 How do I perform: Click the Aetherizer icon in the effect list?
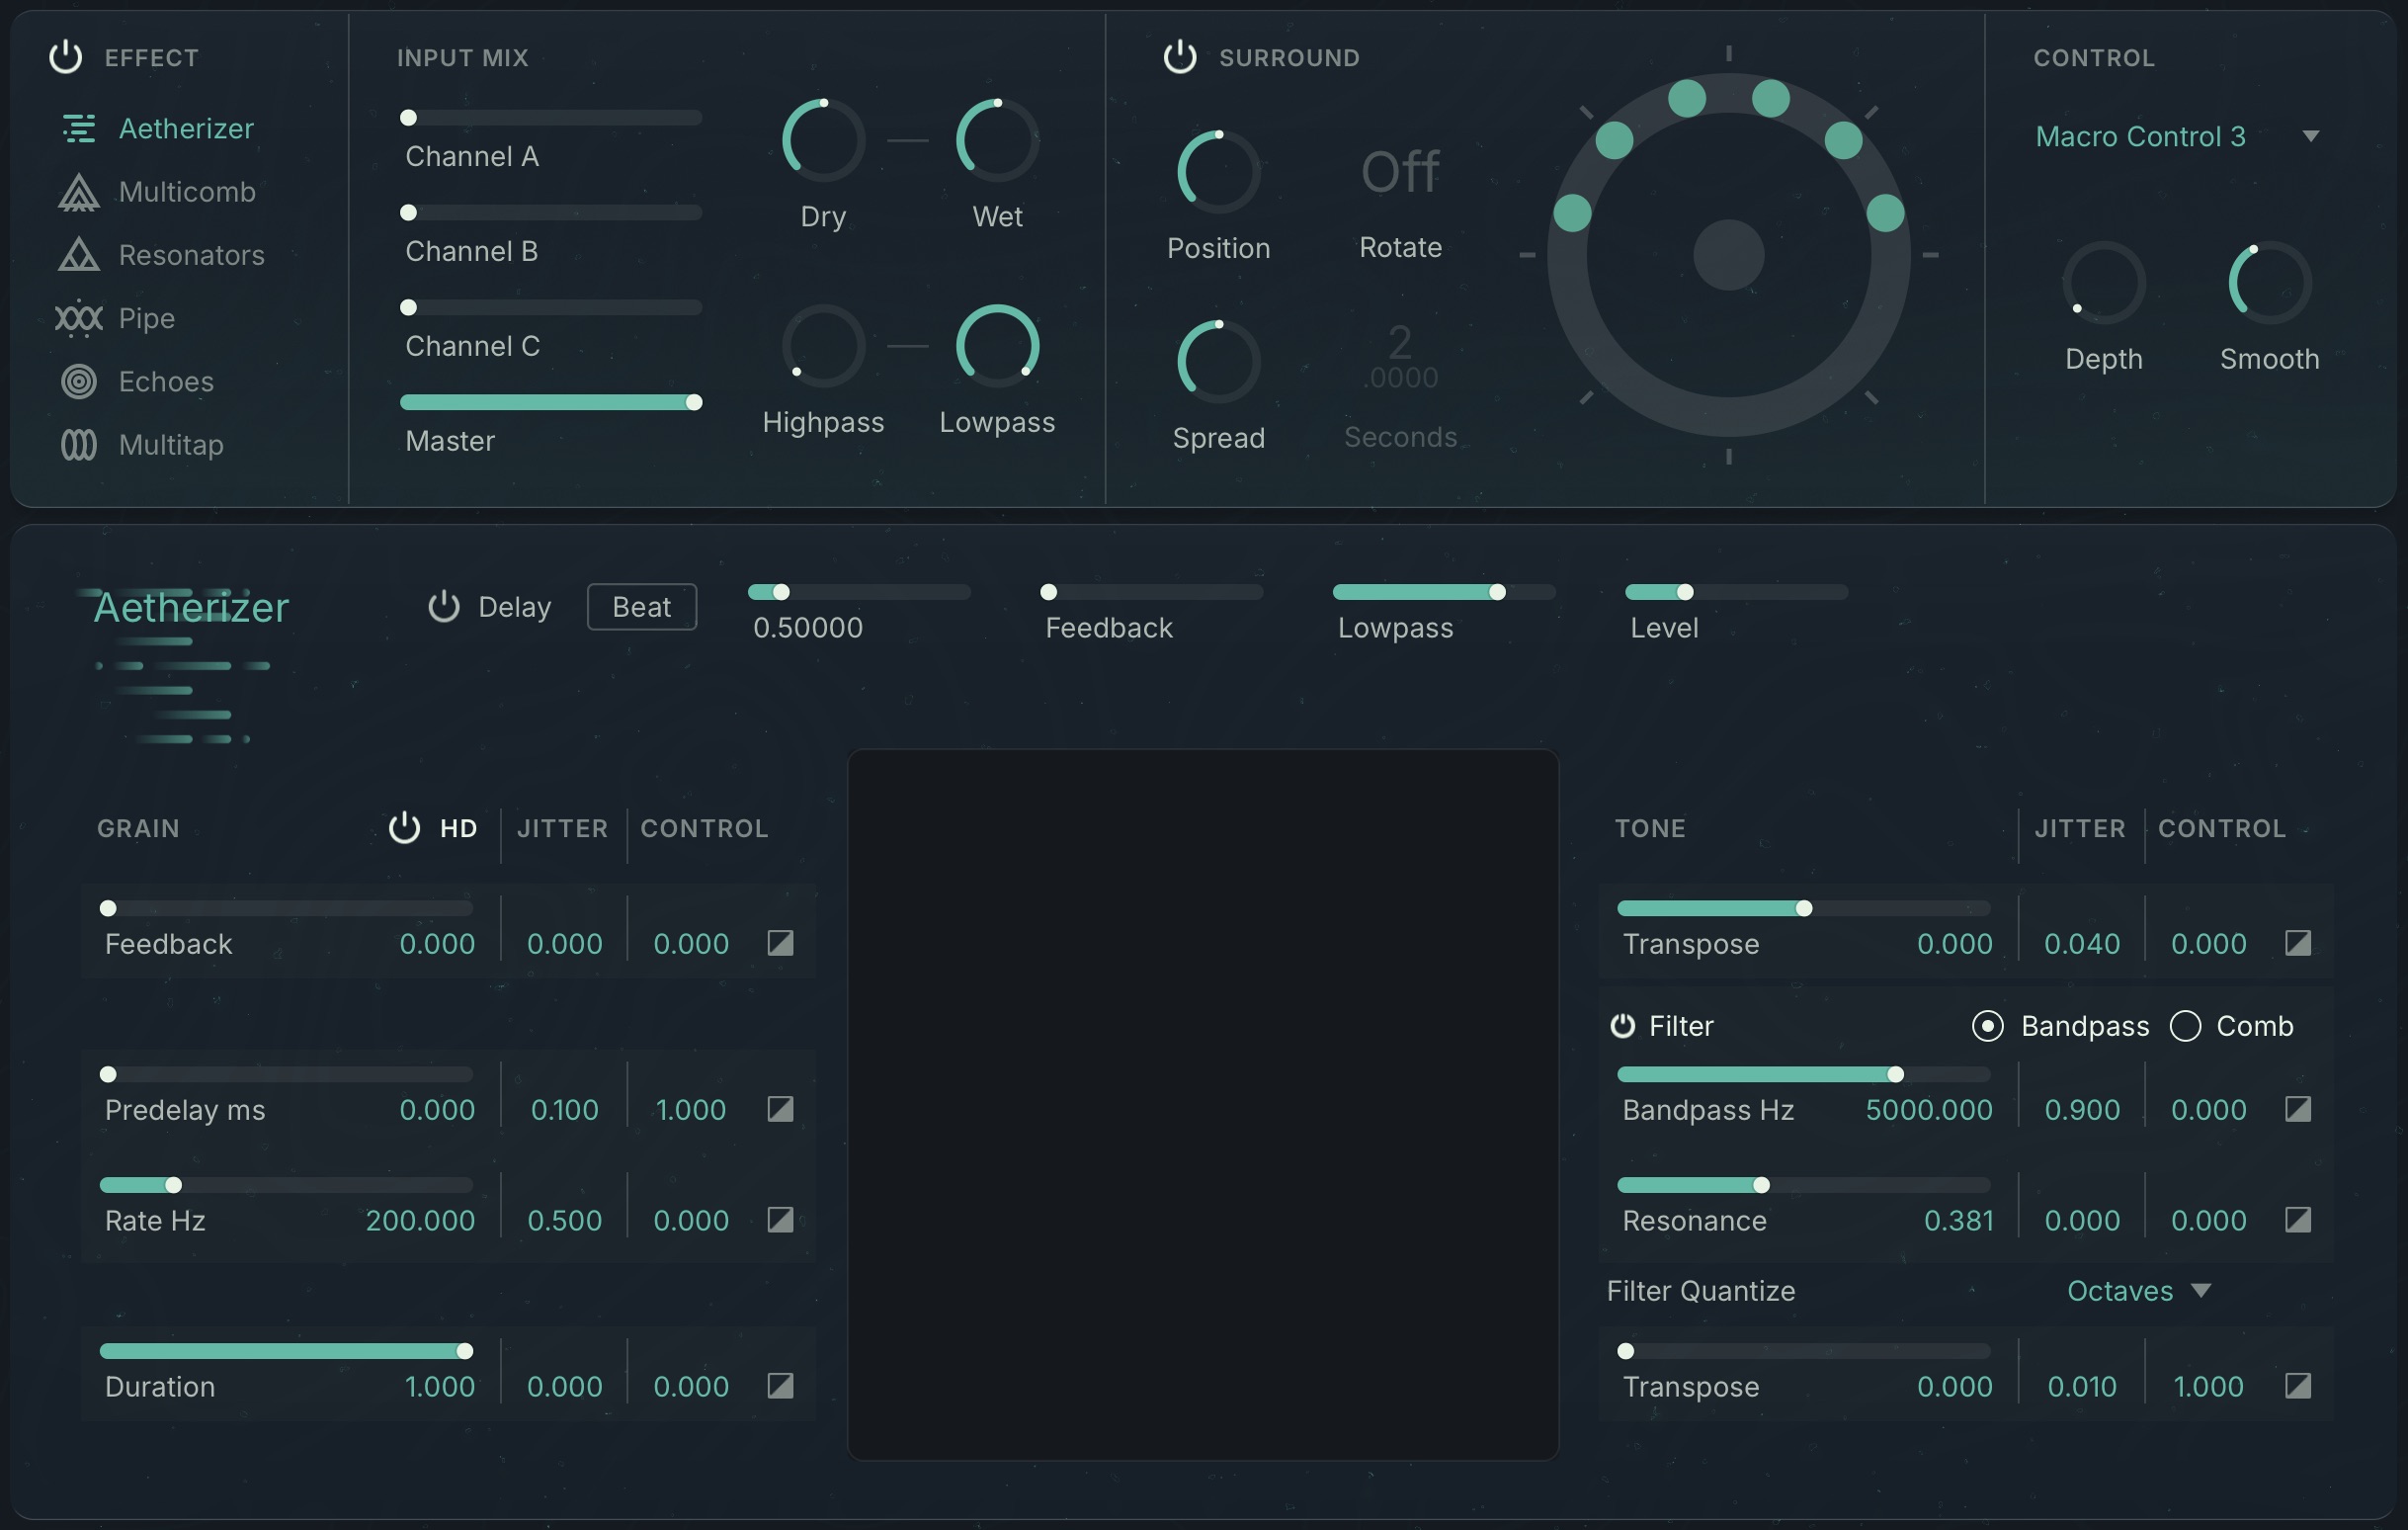point(78,128)
